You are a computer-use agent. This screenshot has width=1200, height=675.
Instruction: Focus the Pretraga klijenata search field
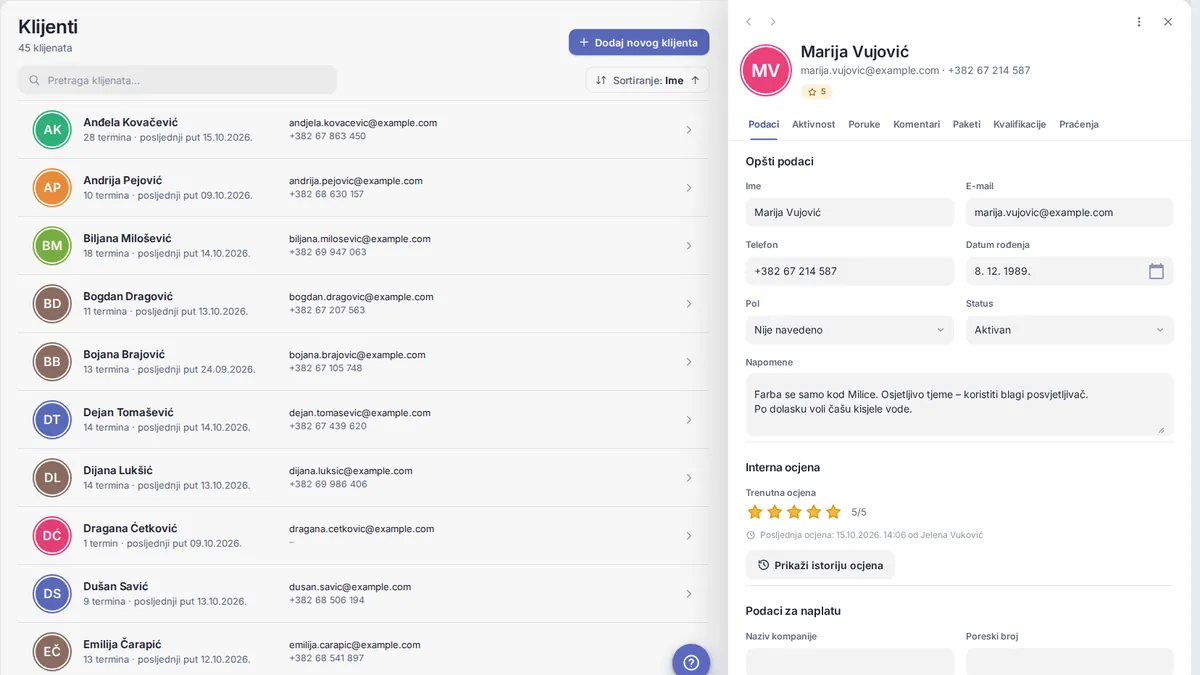(177, 80)
